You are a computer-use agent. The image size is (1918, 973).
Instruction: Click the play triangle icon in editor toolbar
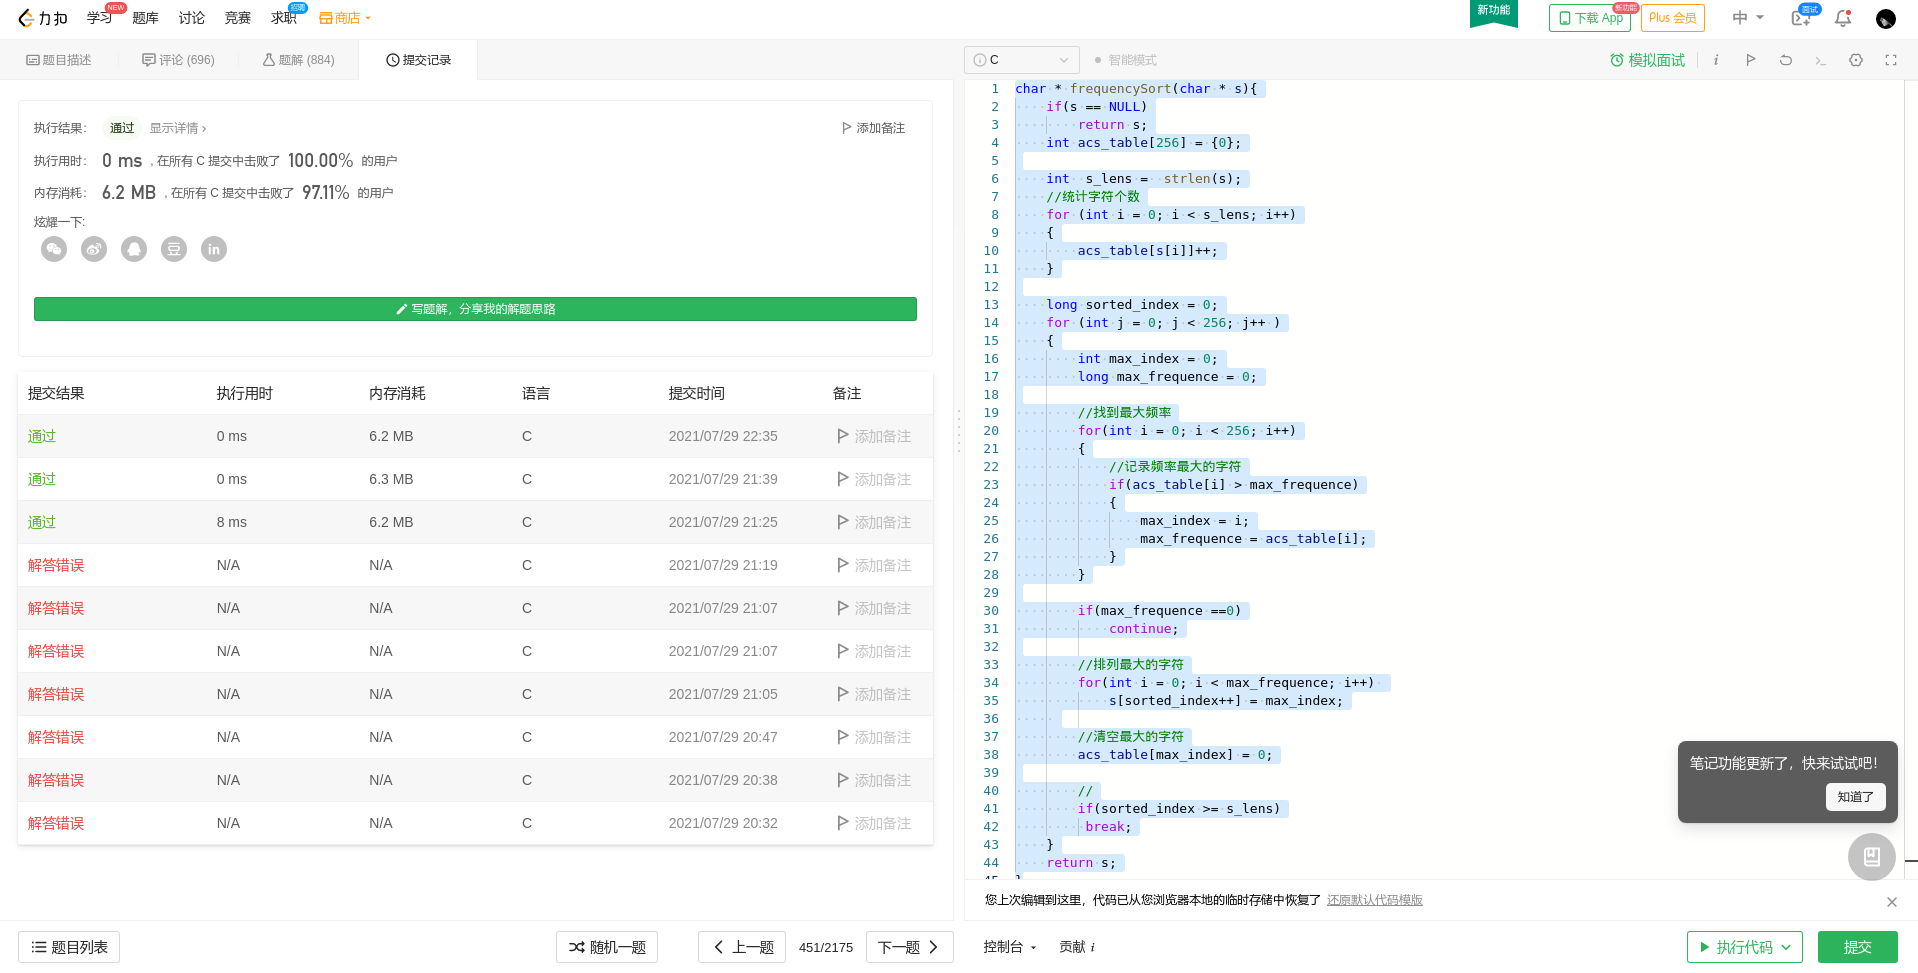click(1751, 60)
